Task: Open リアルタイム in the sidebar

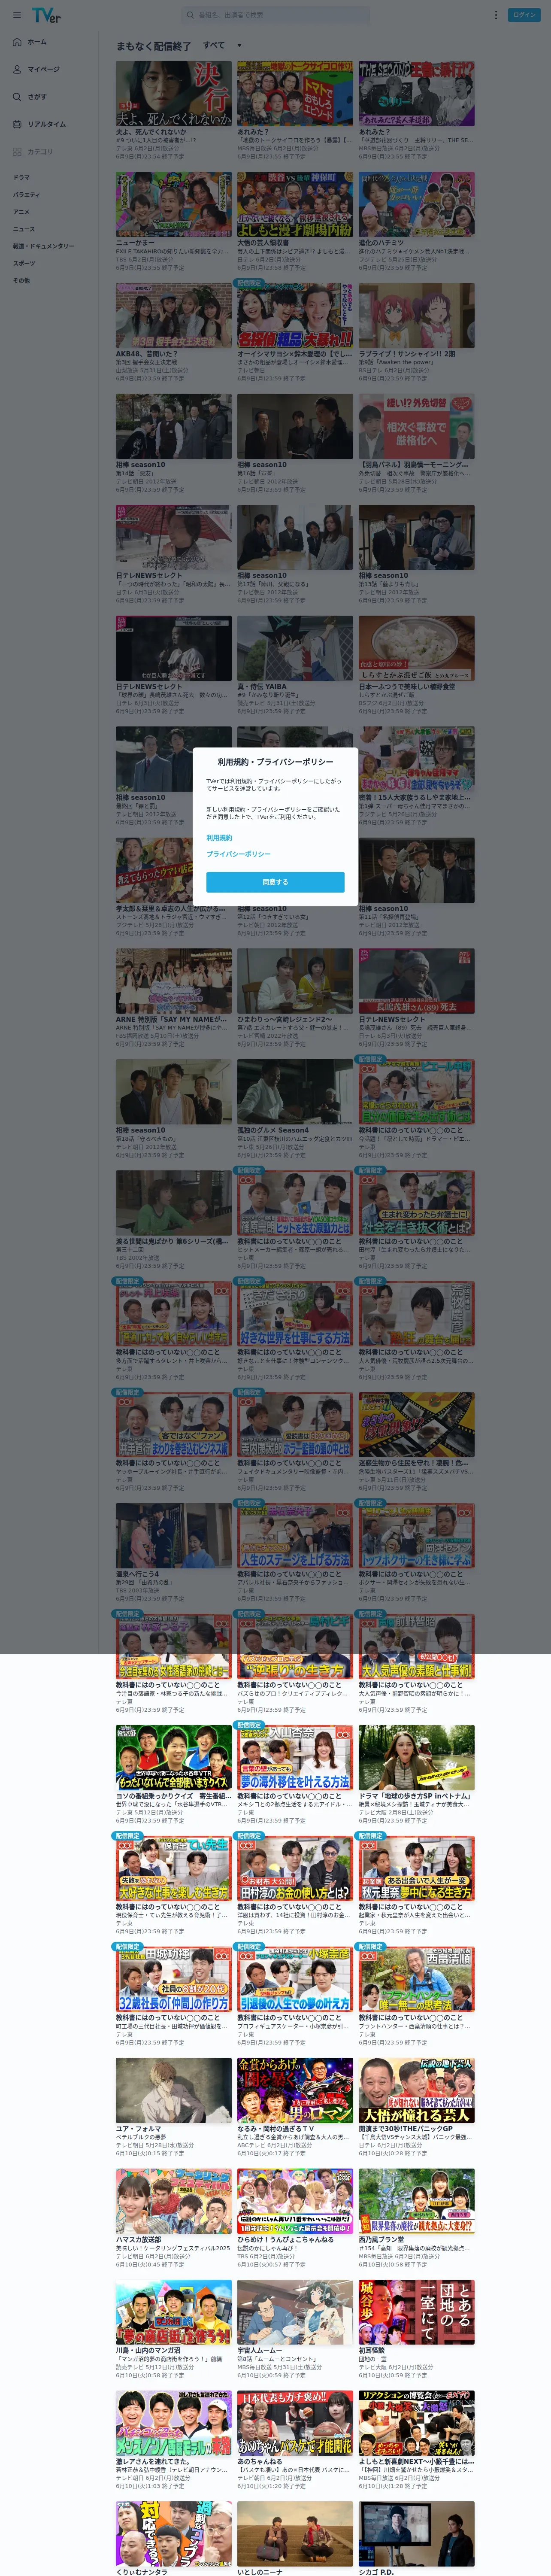Action: [47, 124]
